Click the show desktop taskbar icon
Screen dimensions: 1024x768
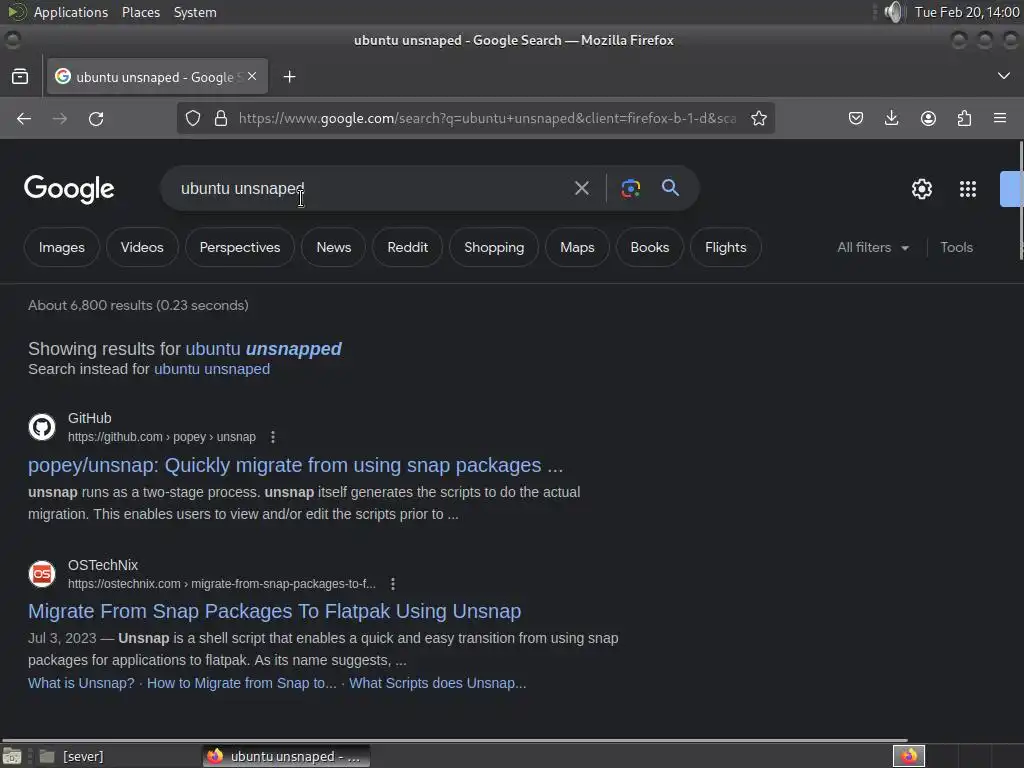click(12, 756)
